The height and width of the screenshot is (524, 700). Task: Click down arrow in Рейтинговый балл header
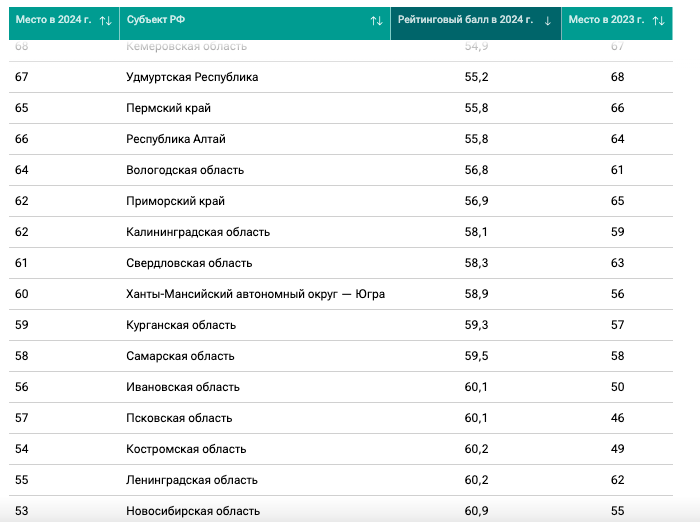(548, 21)
